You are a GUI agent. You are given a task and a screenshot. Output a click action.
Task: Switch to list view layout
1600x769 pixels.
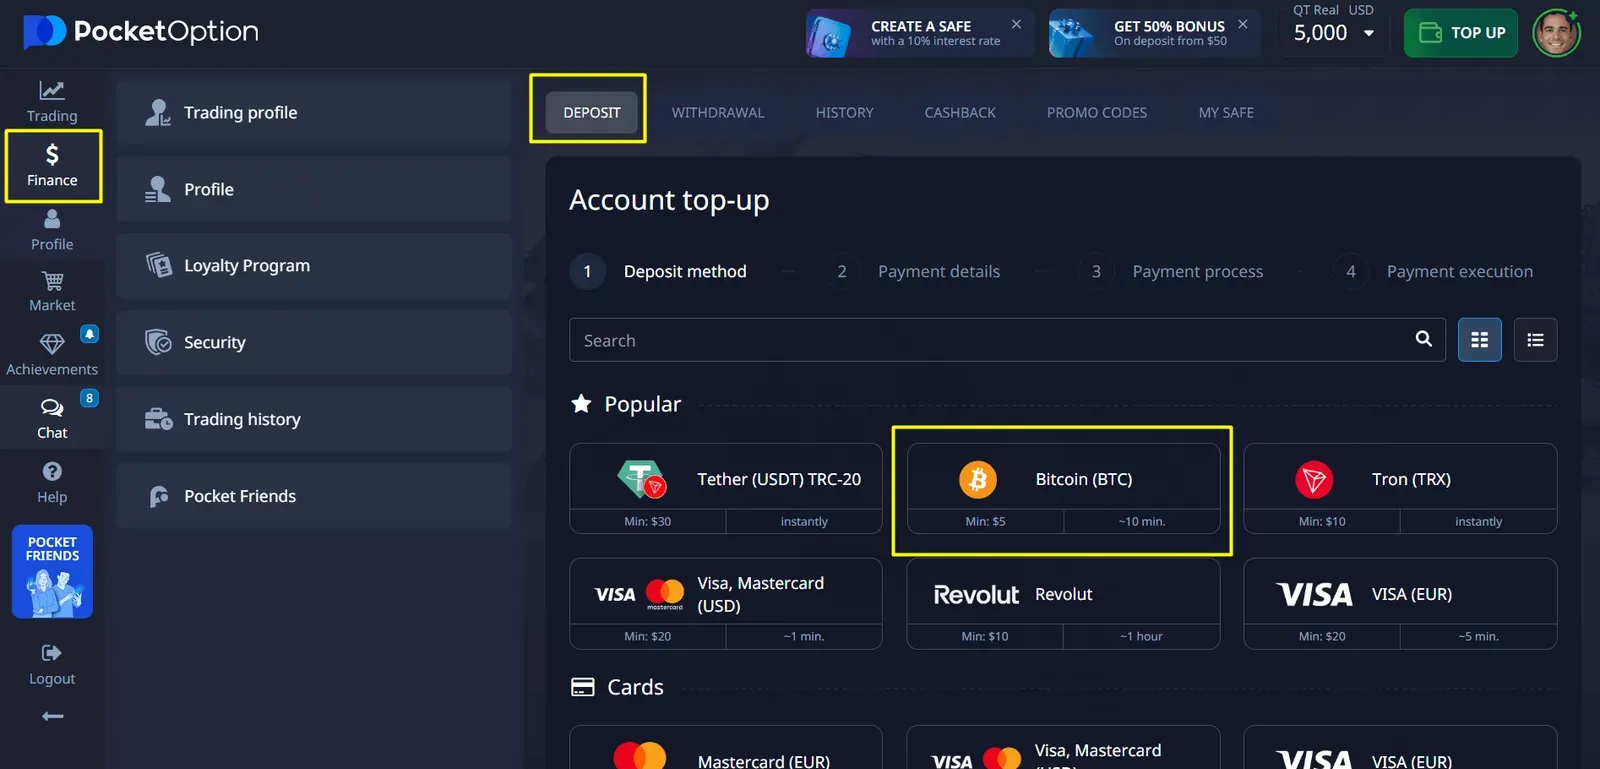tap(1535, 340)
